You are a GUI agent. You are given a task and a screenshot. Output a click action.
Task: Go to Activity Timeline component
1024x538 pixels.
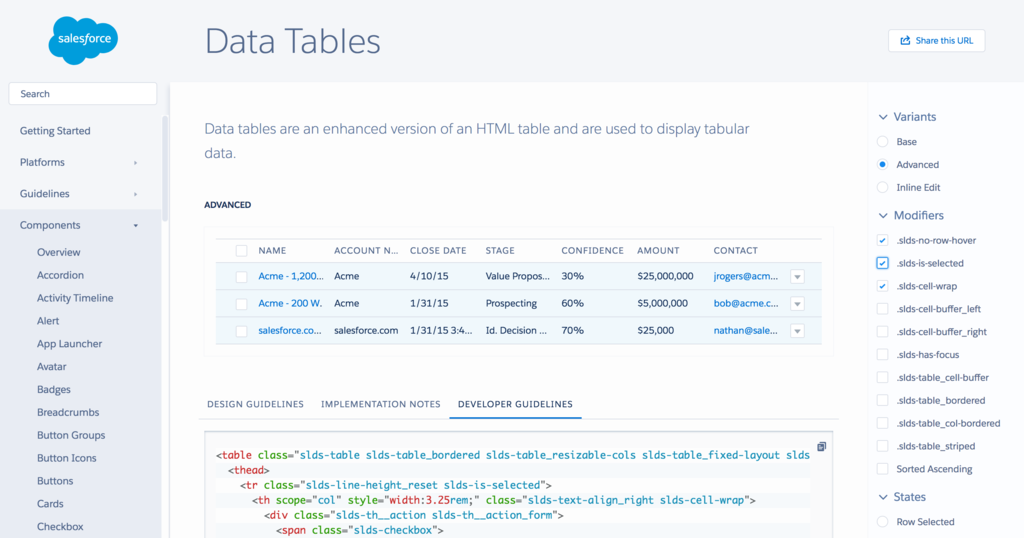(75, 298)
